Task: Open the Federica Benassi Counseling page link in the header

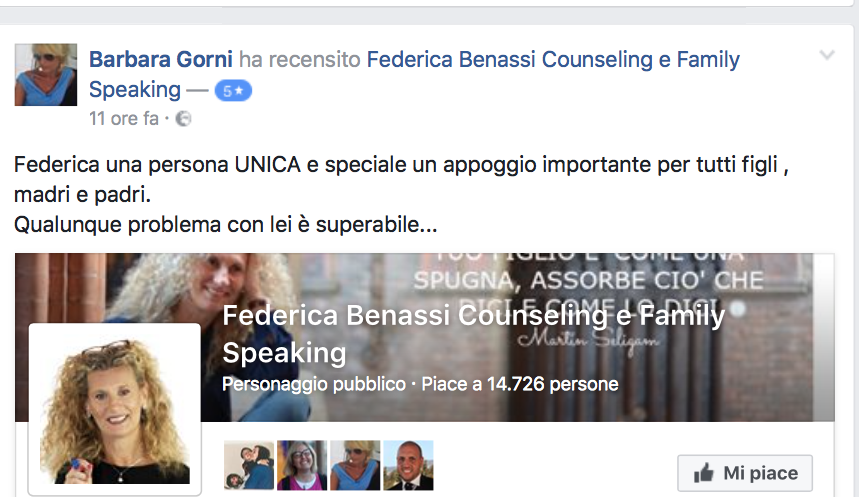Action: (x=414, y=74)
